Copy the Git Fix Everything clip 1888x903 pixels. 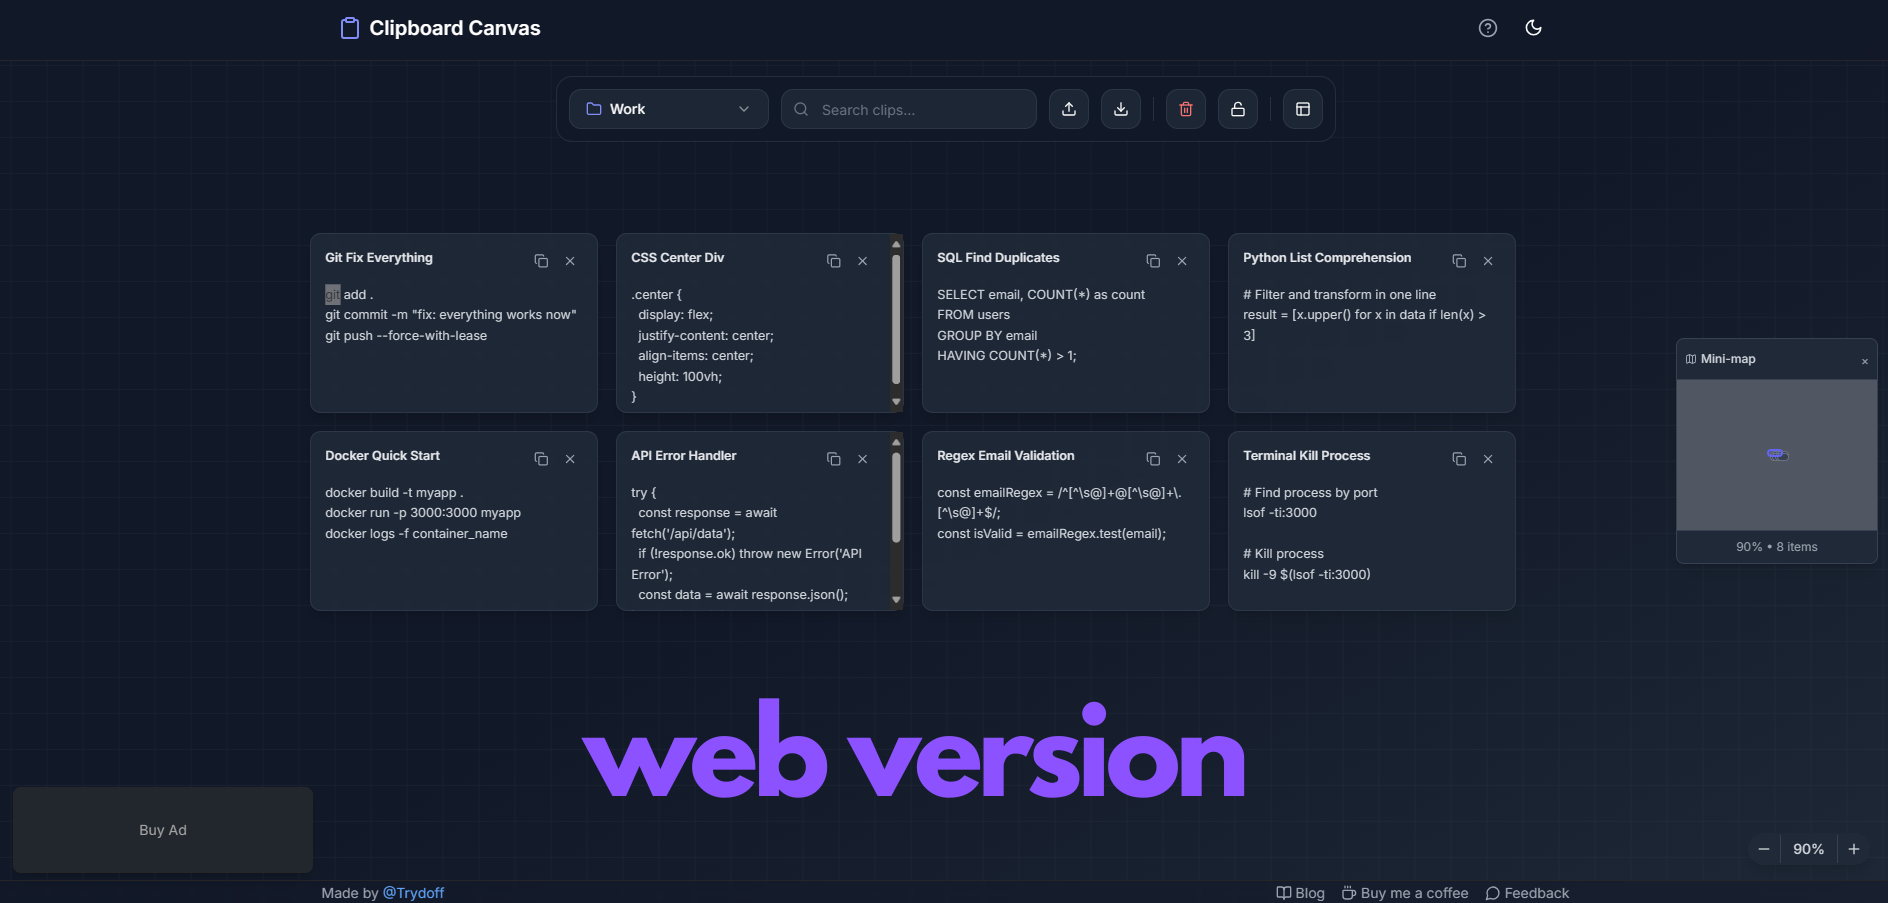click(x=541, y=261)
